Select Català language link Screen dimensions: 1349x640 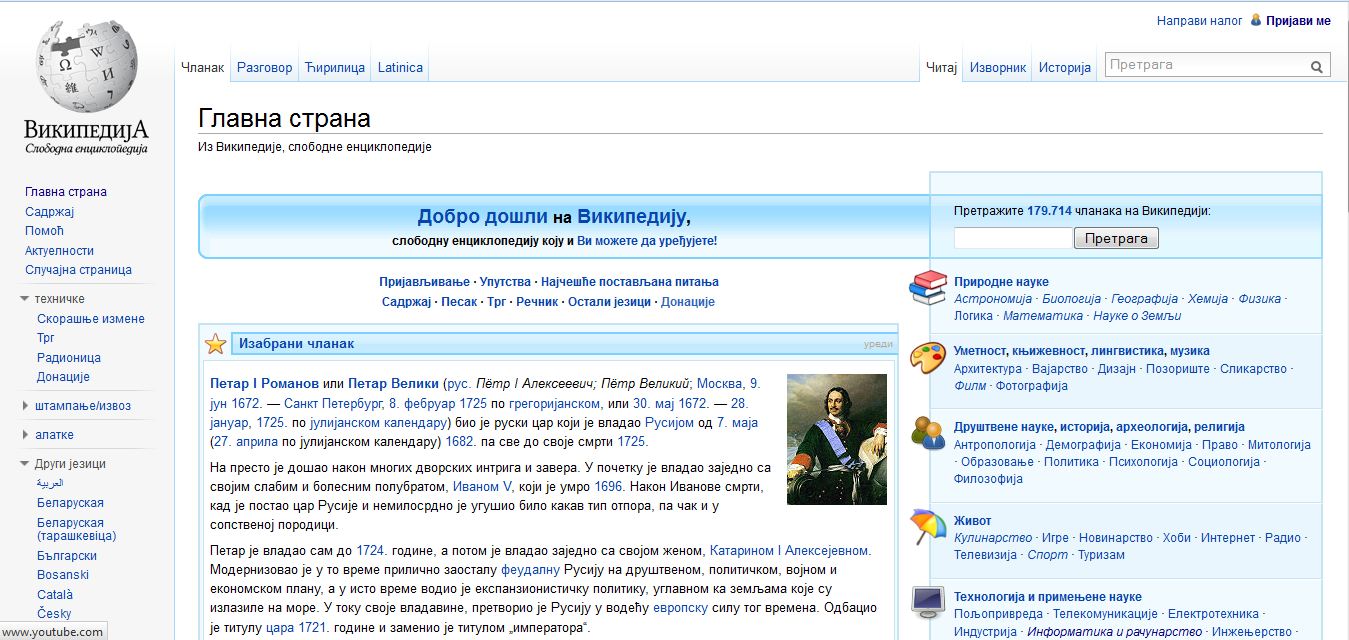pyautogui.click(x=56, y=595)
